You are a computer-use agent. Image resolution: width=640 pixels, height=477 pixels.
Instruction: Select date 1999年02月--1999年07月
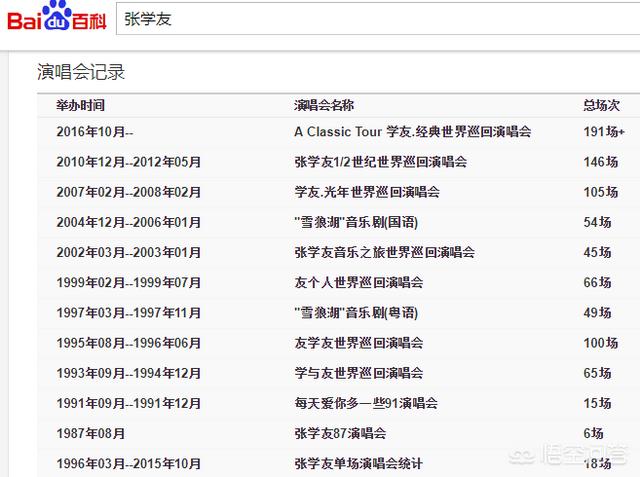(129, 283)
